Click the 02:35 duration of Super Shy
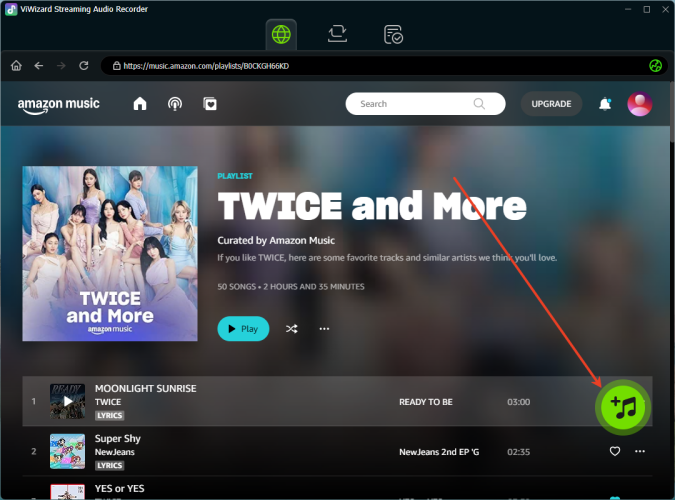Viewport: 675px width, 500px height. pos(518,452)
